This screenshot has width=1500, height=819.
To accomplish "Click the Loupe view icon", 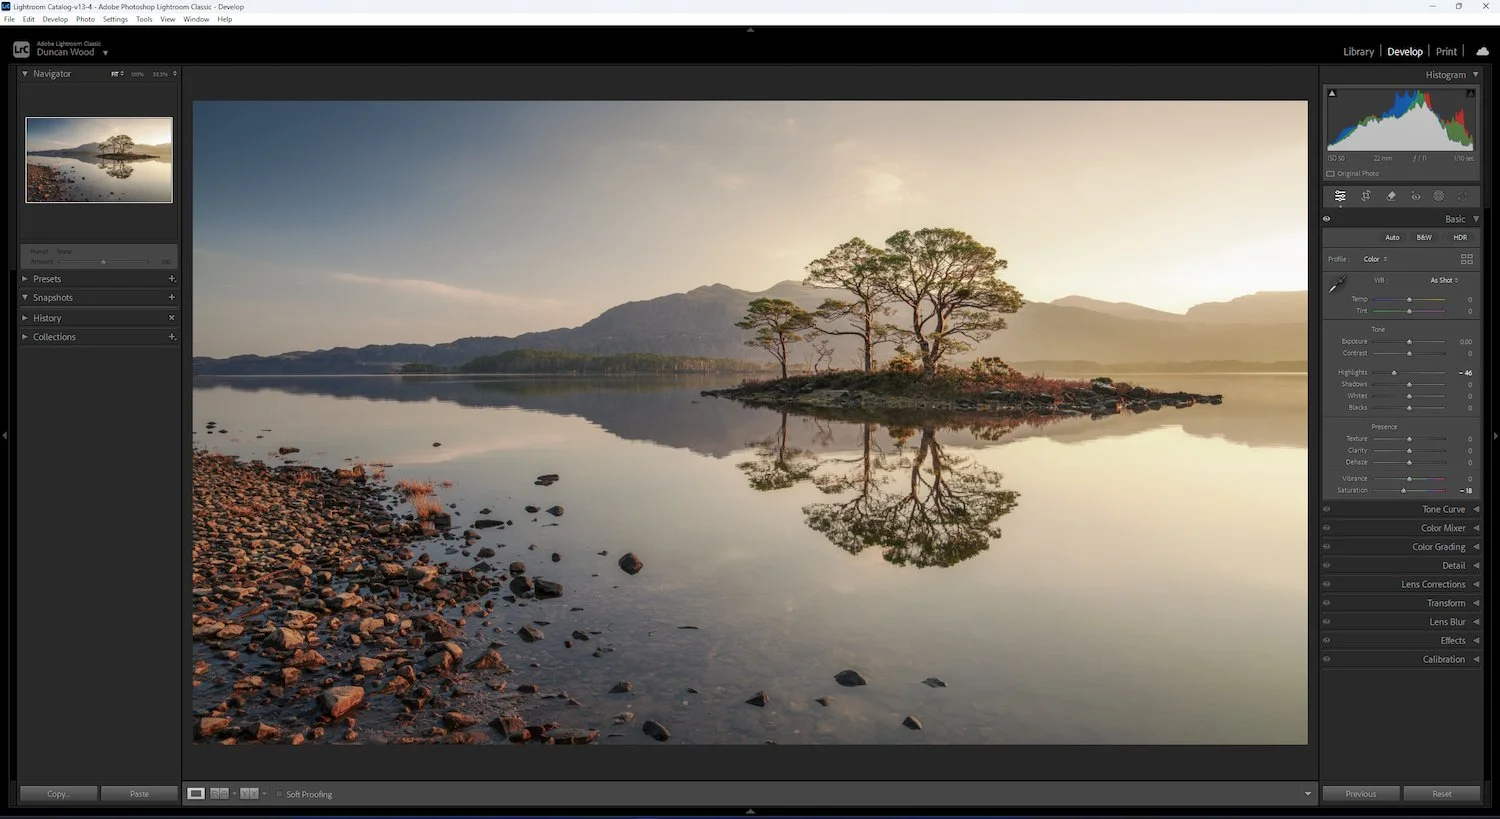I will tap(196, 793).
